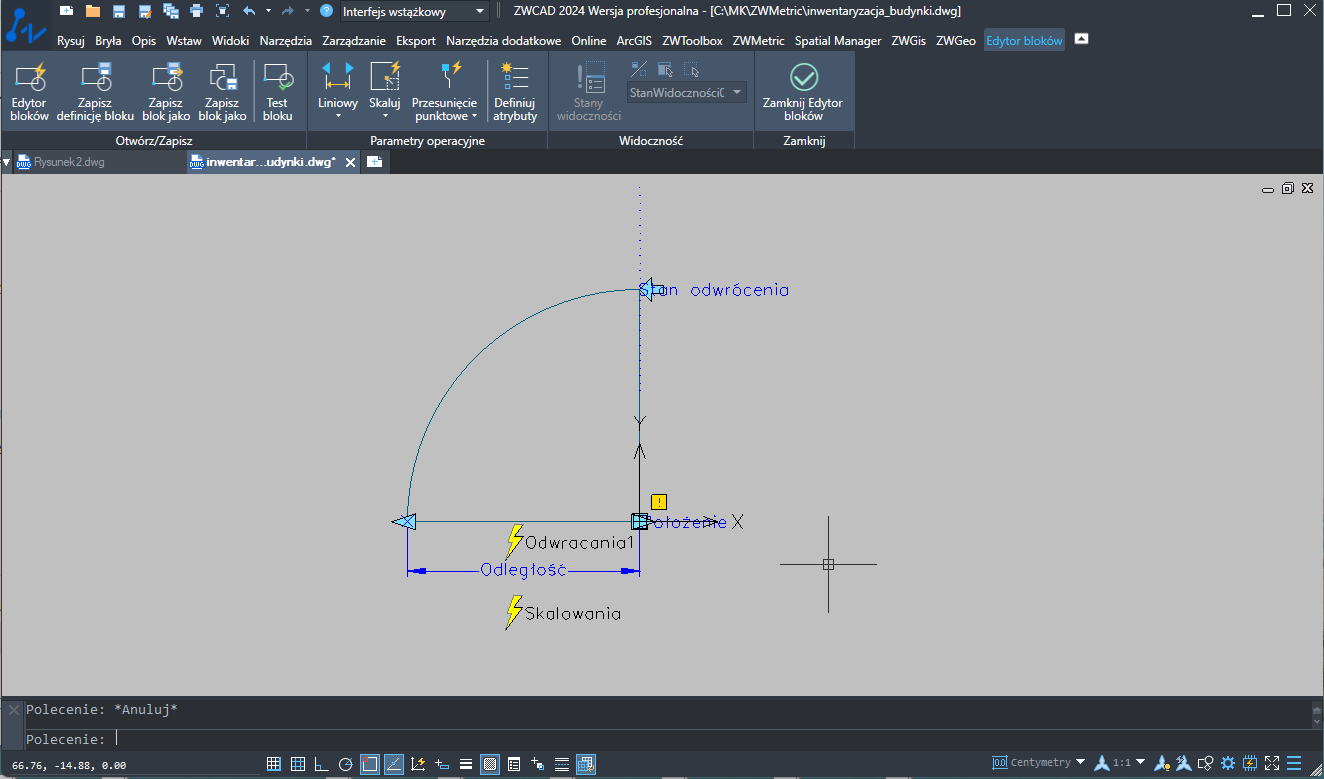Open the status bar customization menu
This screenshot has height=779, width=1324.
tap(1296, 763)
